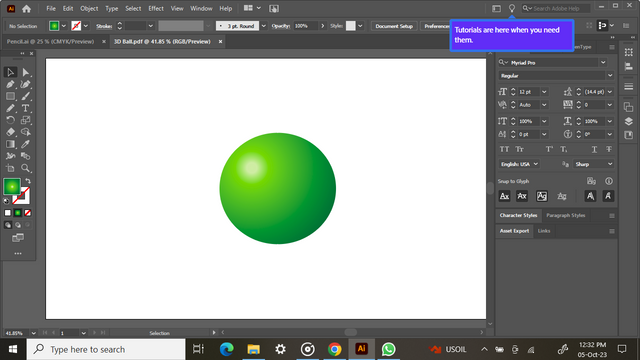Open the Stroke link in control bar
The width and height of the screenshot is (640, 360).
click(104, 26)
